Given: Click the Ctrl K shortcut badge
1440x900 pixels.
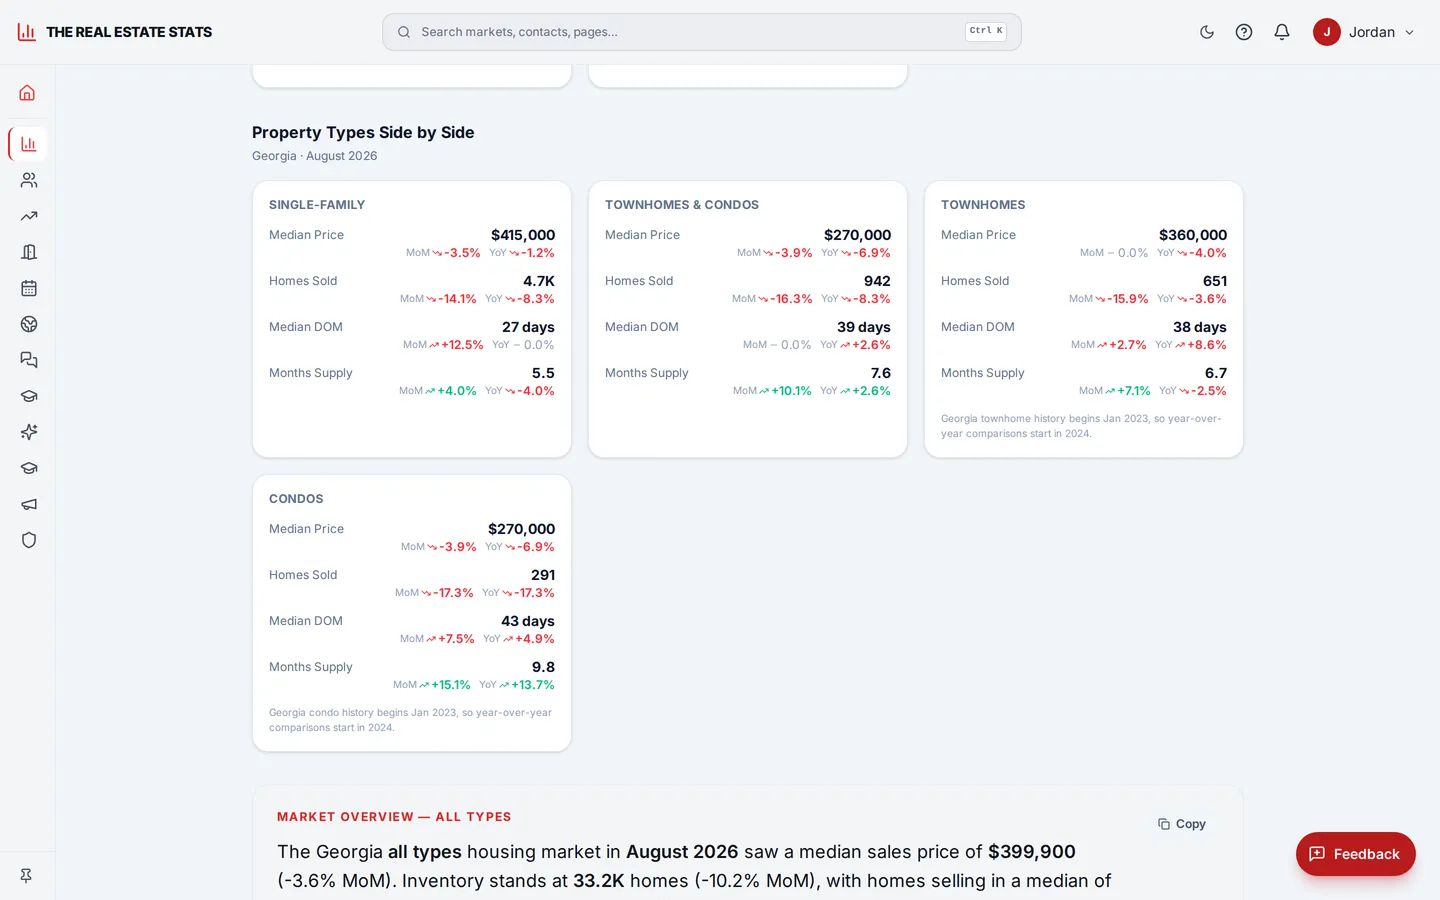Looking at the screenshot, I should click(x=985, y=31).
